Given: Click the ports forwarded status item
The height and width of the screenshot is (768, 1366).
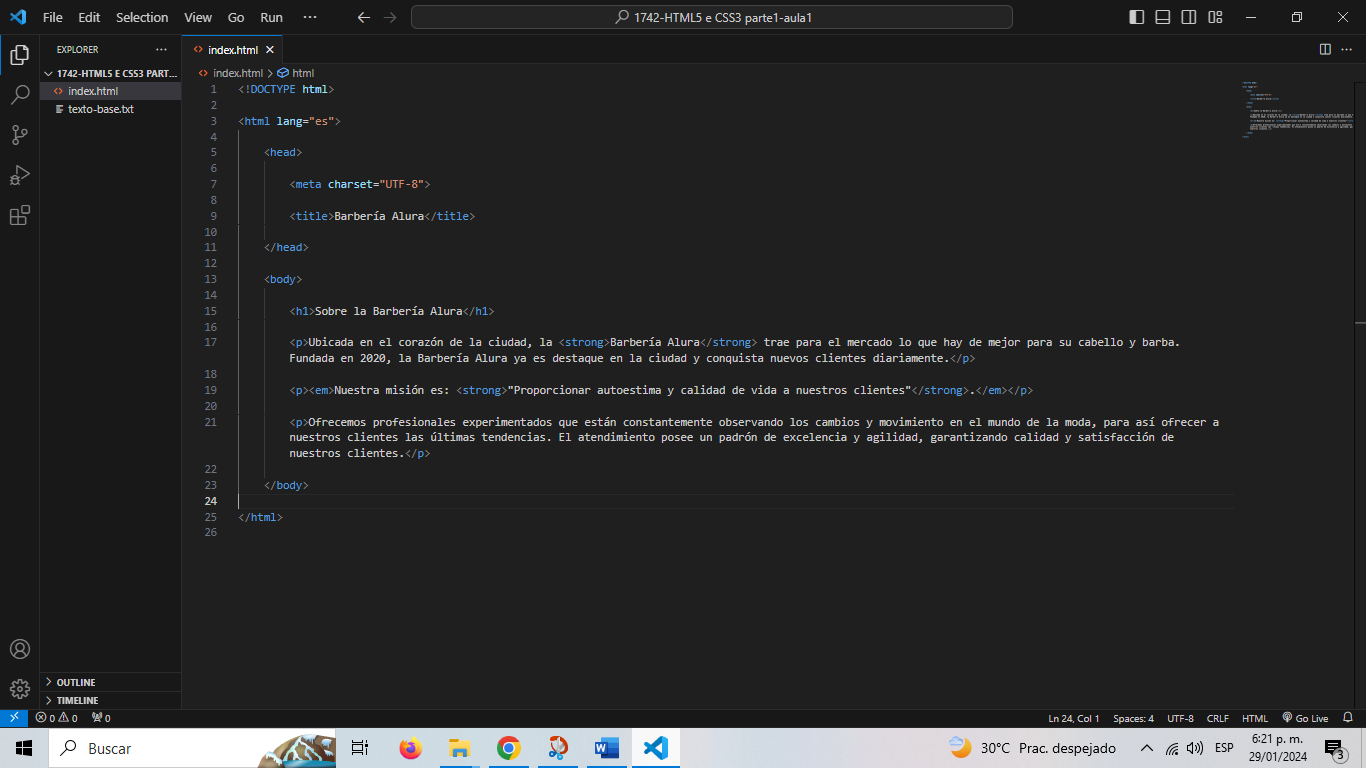Looking at the screenshot, I should click(x=101, y=718).
